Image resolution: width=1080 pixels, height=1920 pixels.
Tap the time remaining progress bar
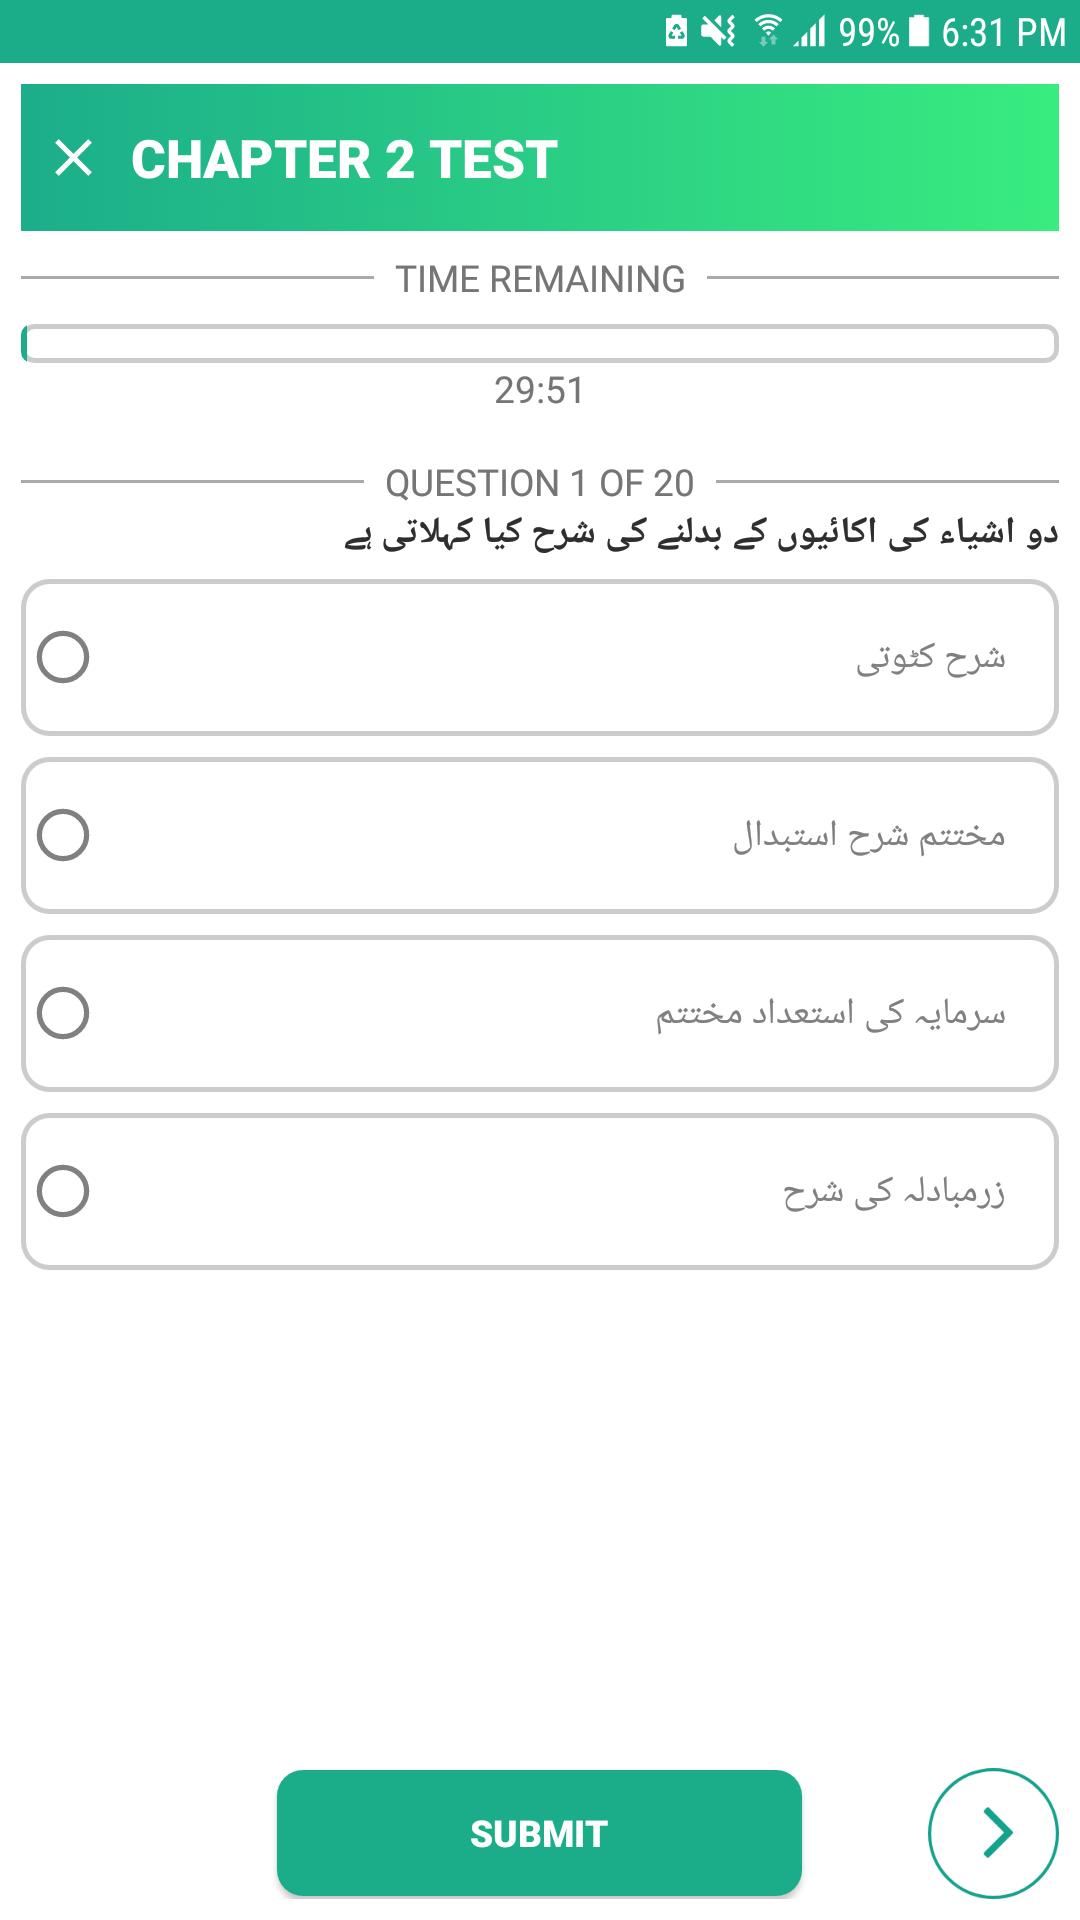click(540, 343)
